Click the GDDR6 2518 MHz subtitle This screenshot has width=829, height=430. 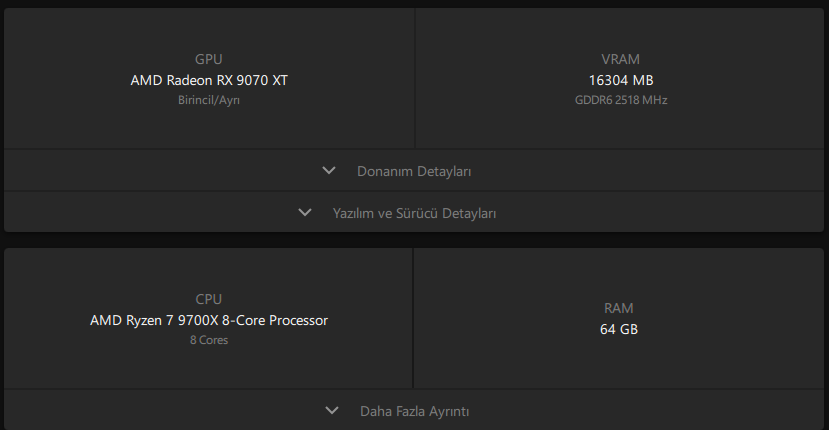coord(621,100)
